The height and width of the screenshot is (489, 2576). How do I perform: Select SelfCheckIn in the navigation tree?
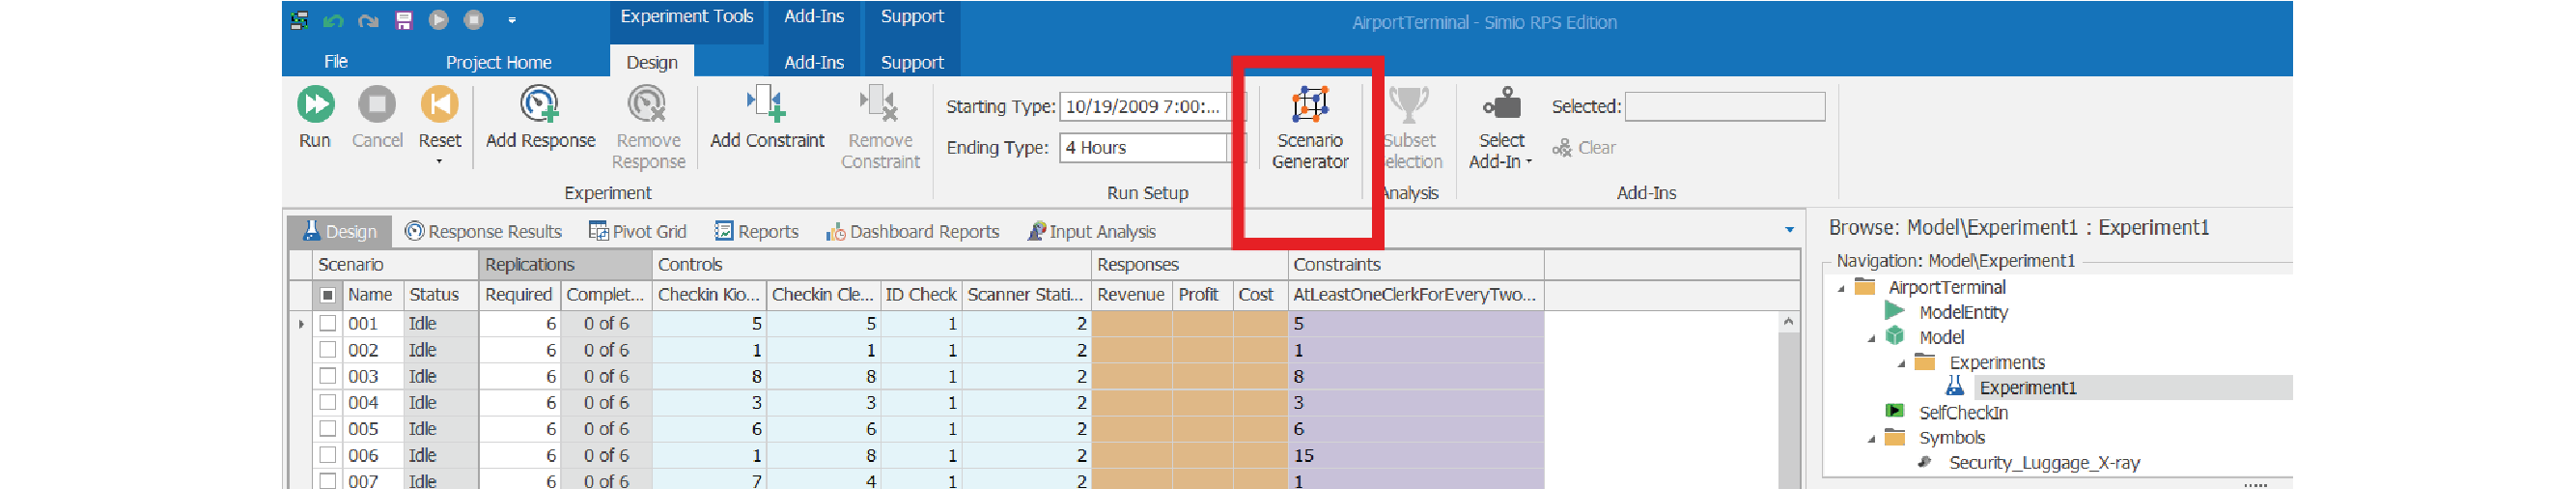[x=1962, y=413]
